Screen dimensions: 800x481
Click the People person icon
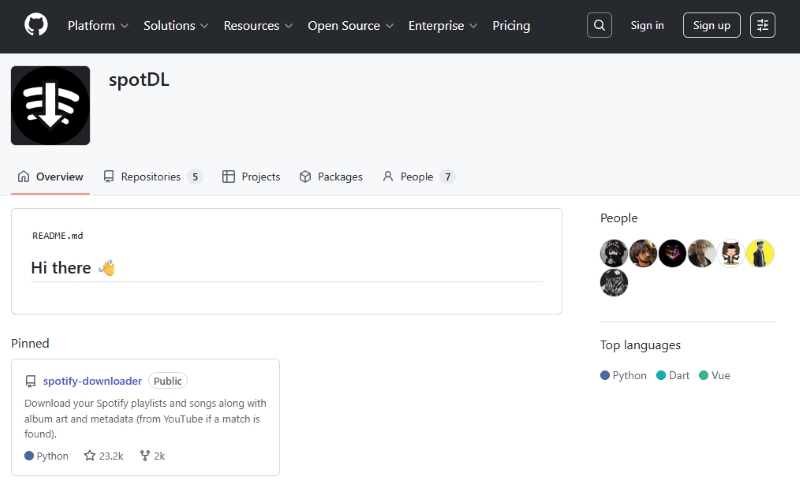pos(388,176)
